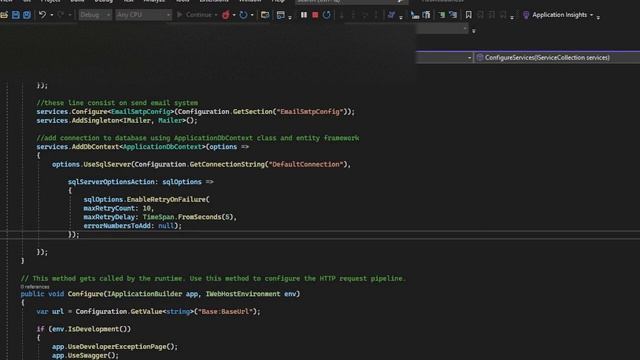Open the type navigation dropdown arrow

point(469,58)
